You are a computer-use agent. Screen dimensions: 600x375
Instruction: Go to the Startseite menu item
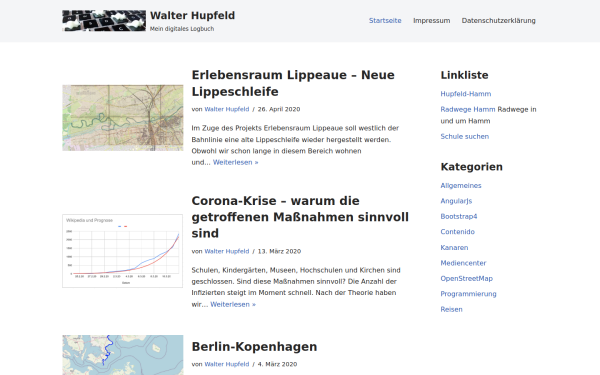[x=385, y=21]
